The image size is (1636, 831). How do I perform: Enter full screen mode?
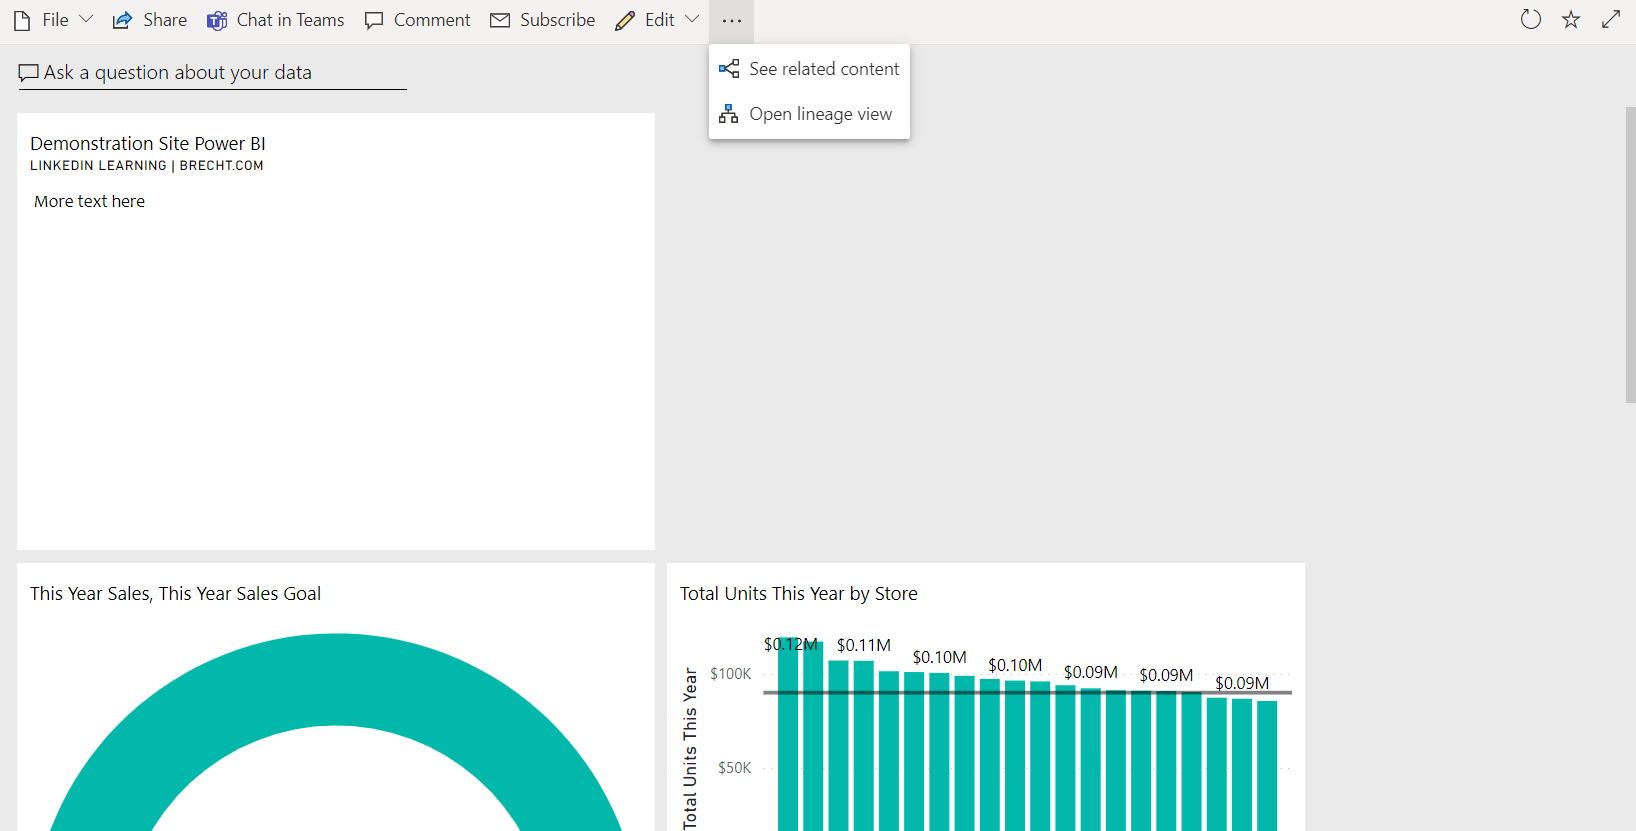tap(1611, 19)
